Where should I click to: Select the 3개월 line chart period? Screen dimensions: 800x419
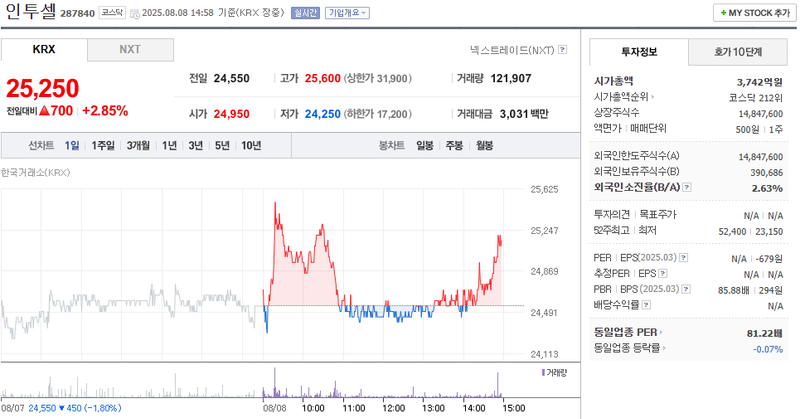click(x=138, y=146)
